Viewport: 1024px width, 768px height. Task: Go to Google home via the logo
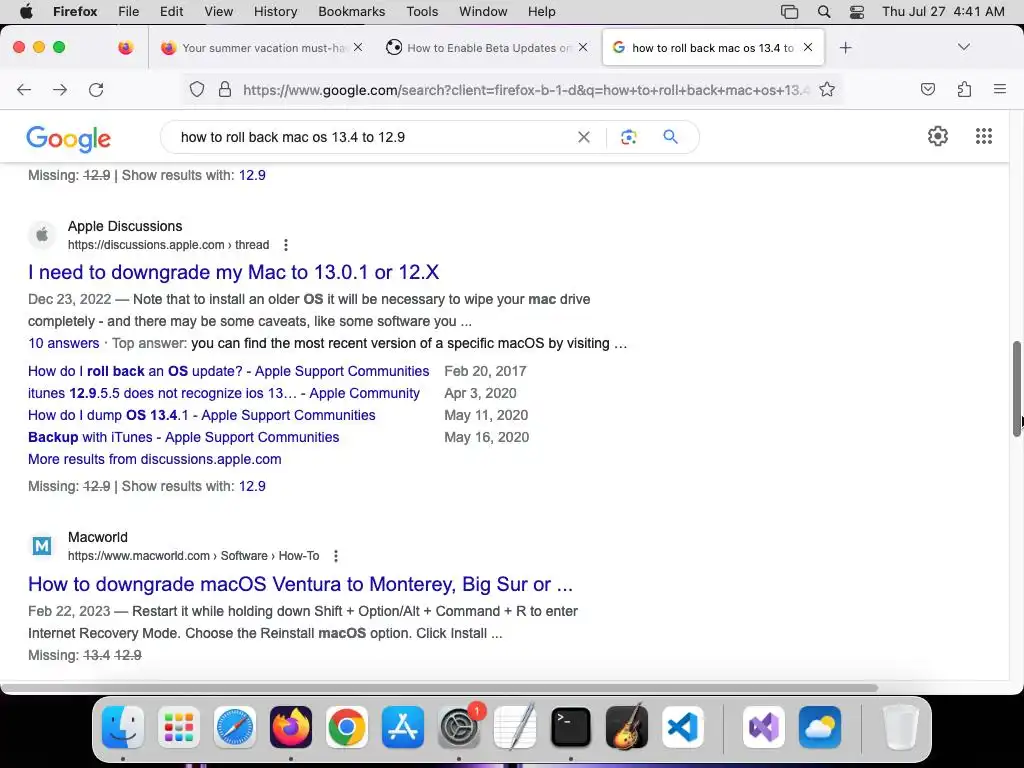click(x=69, y=138)
